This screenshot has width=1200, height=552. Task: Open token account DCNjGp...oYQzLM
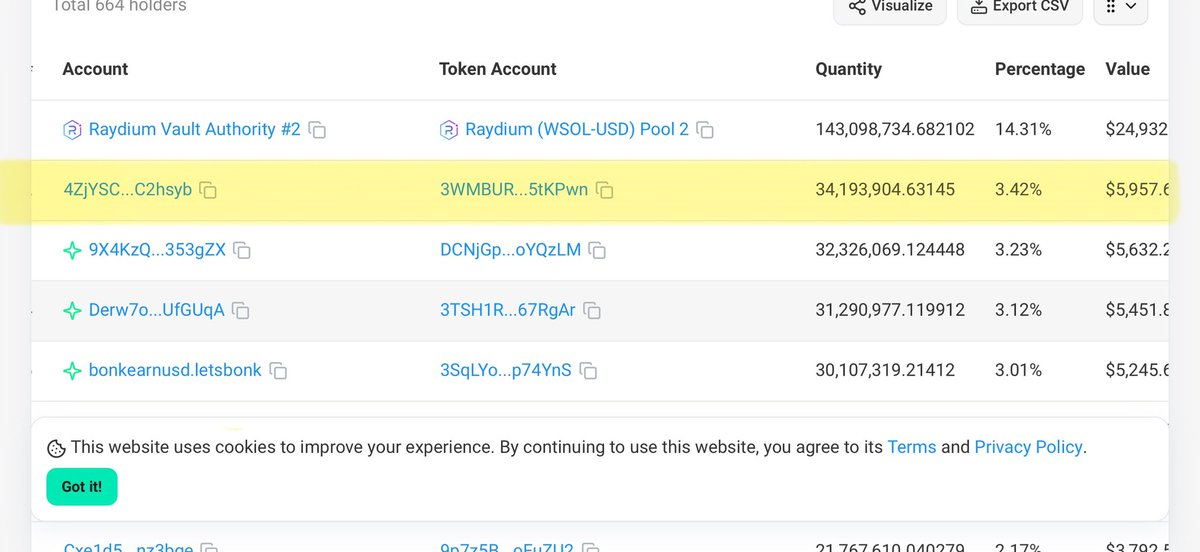click(510, 250)
